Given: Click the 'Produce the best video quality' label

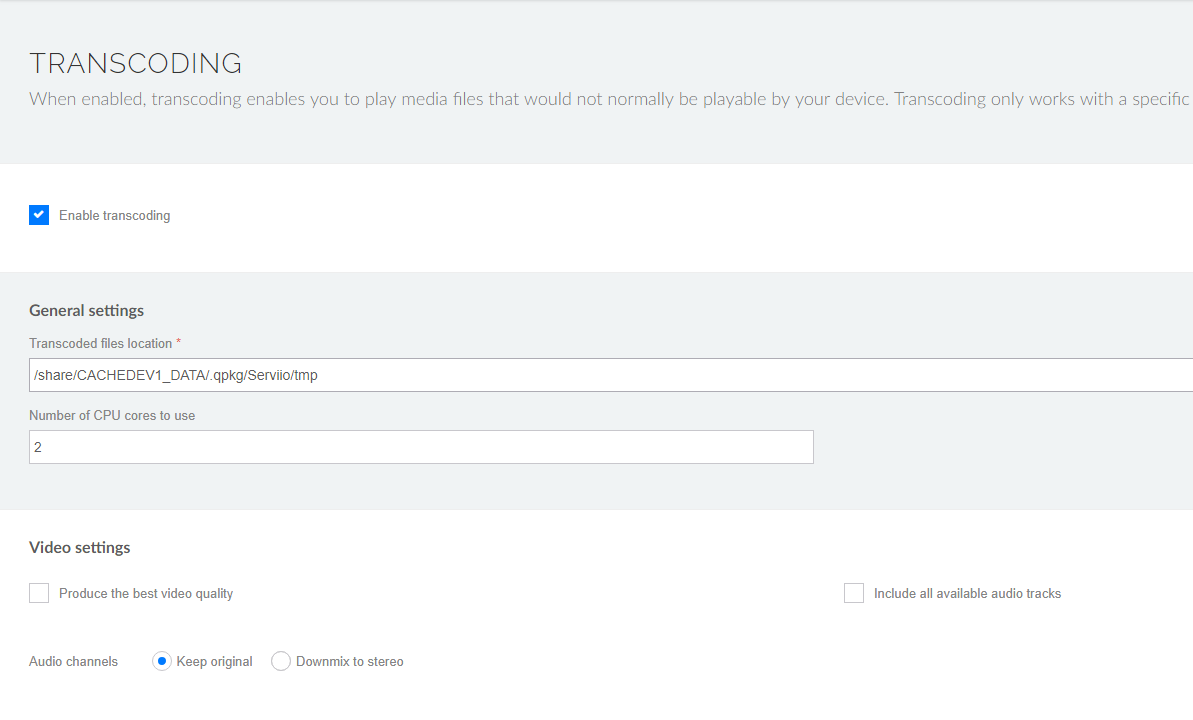Looking at the screenshot, I should point(146,593).
